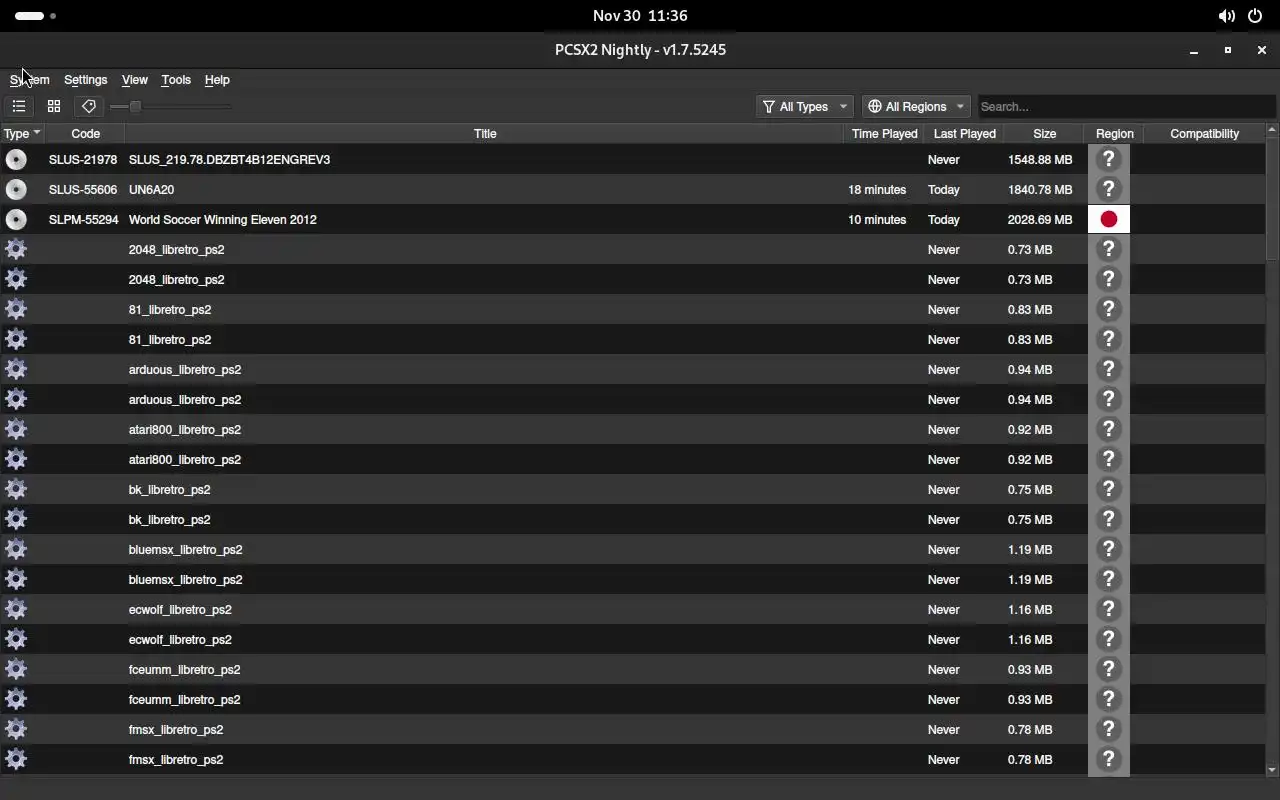
Task: Open the Activities overview pill
Action: [x=35, y=16]
